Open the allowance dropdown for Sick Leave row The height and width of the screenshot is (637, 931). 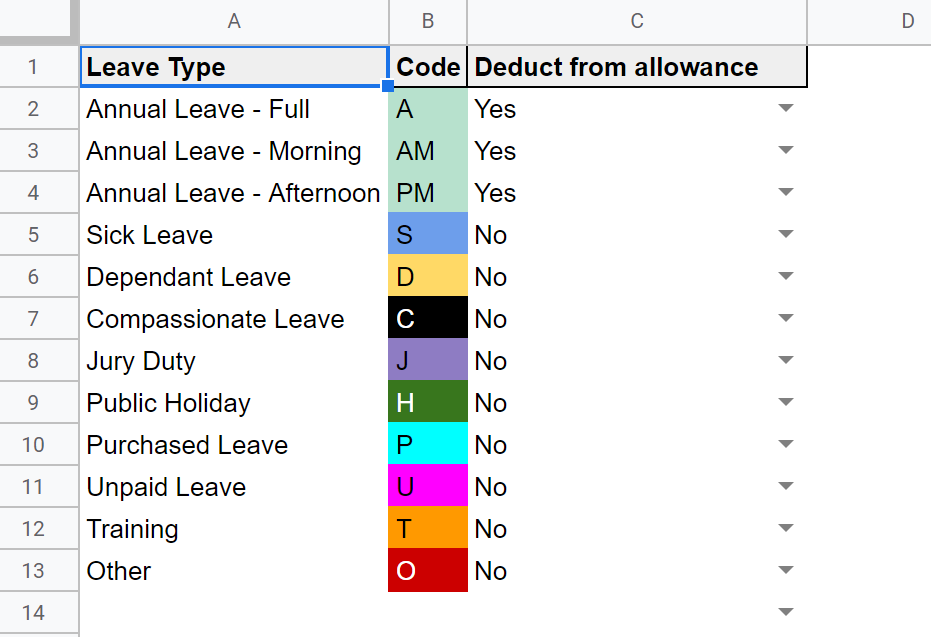[786, 235]
